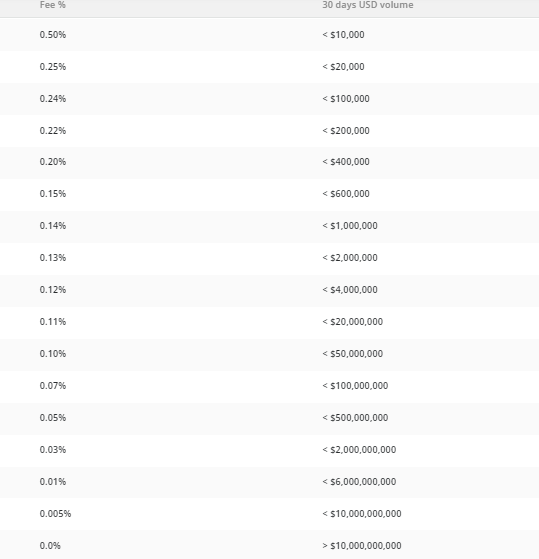This screenshot has width=539, height=559.
Task: Click the < $6,000,000,000 volume value
Action: 359,482
